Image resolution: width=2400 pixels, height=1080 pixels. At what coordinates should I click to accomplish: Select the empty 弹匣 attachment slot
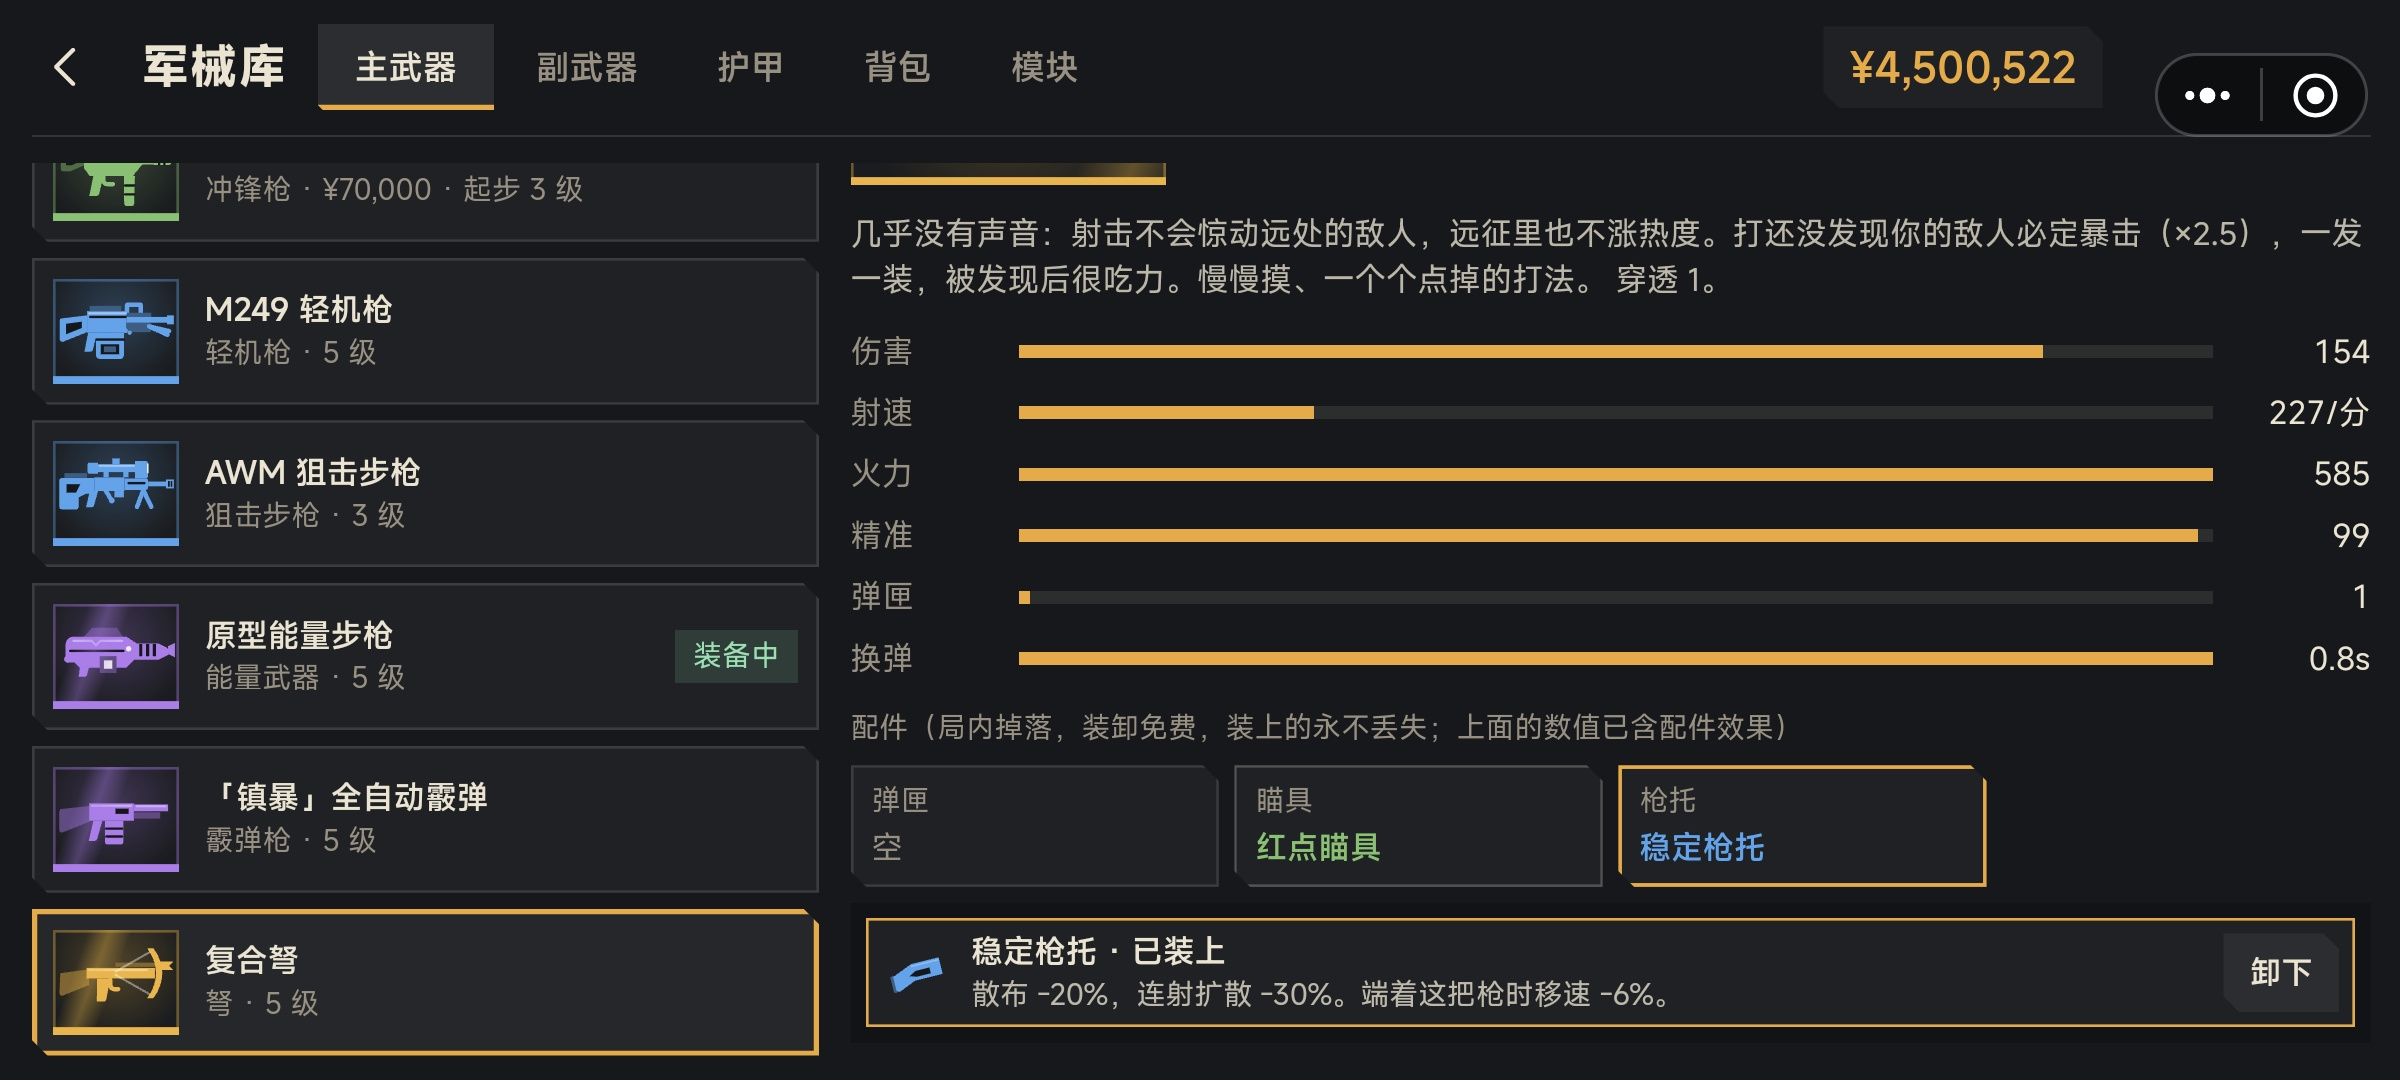(x=1034, y=825)
